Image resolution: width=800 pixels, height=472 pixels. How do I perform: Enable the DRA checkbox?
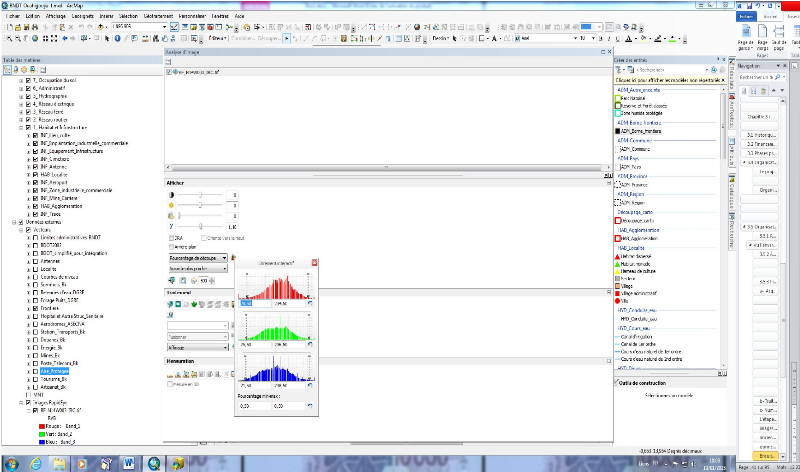(x=169, y=237)
